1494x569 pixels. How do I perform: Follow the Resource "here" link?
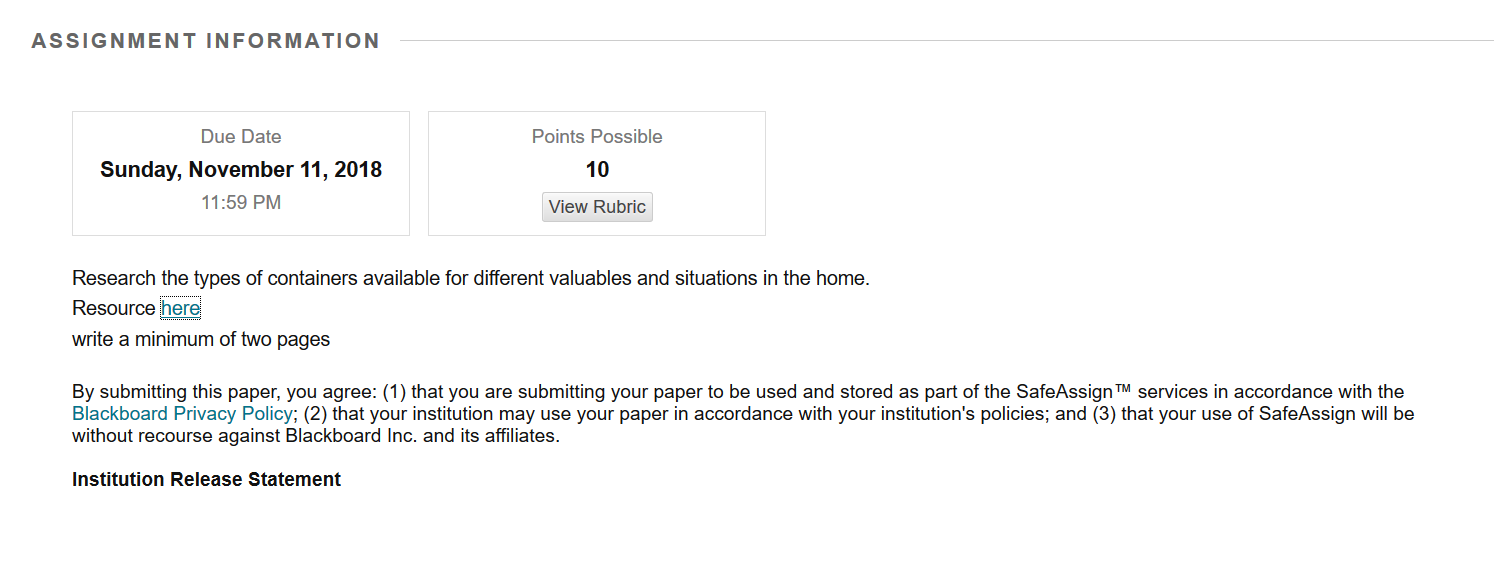[181, 308]
